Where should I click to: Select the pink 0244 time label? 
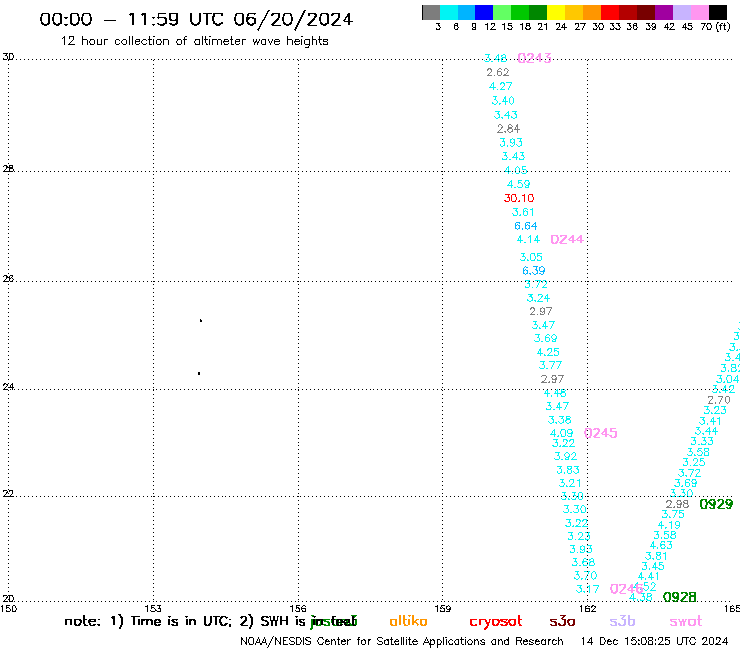tap(567, 239)
